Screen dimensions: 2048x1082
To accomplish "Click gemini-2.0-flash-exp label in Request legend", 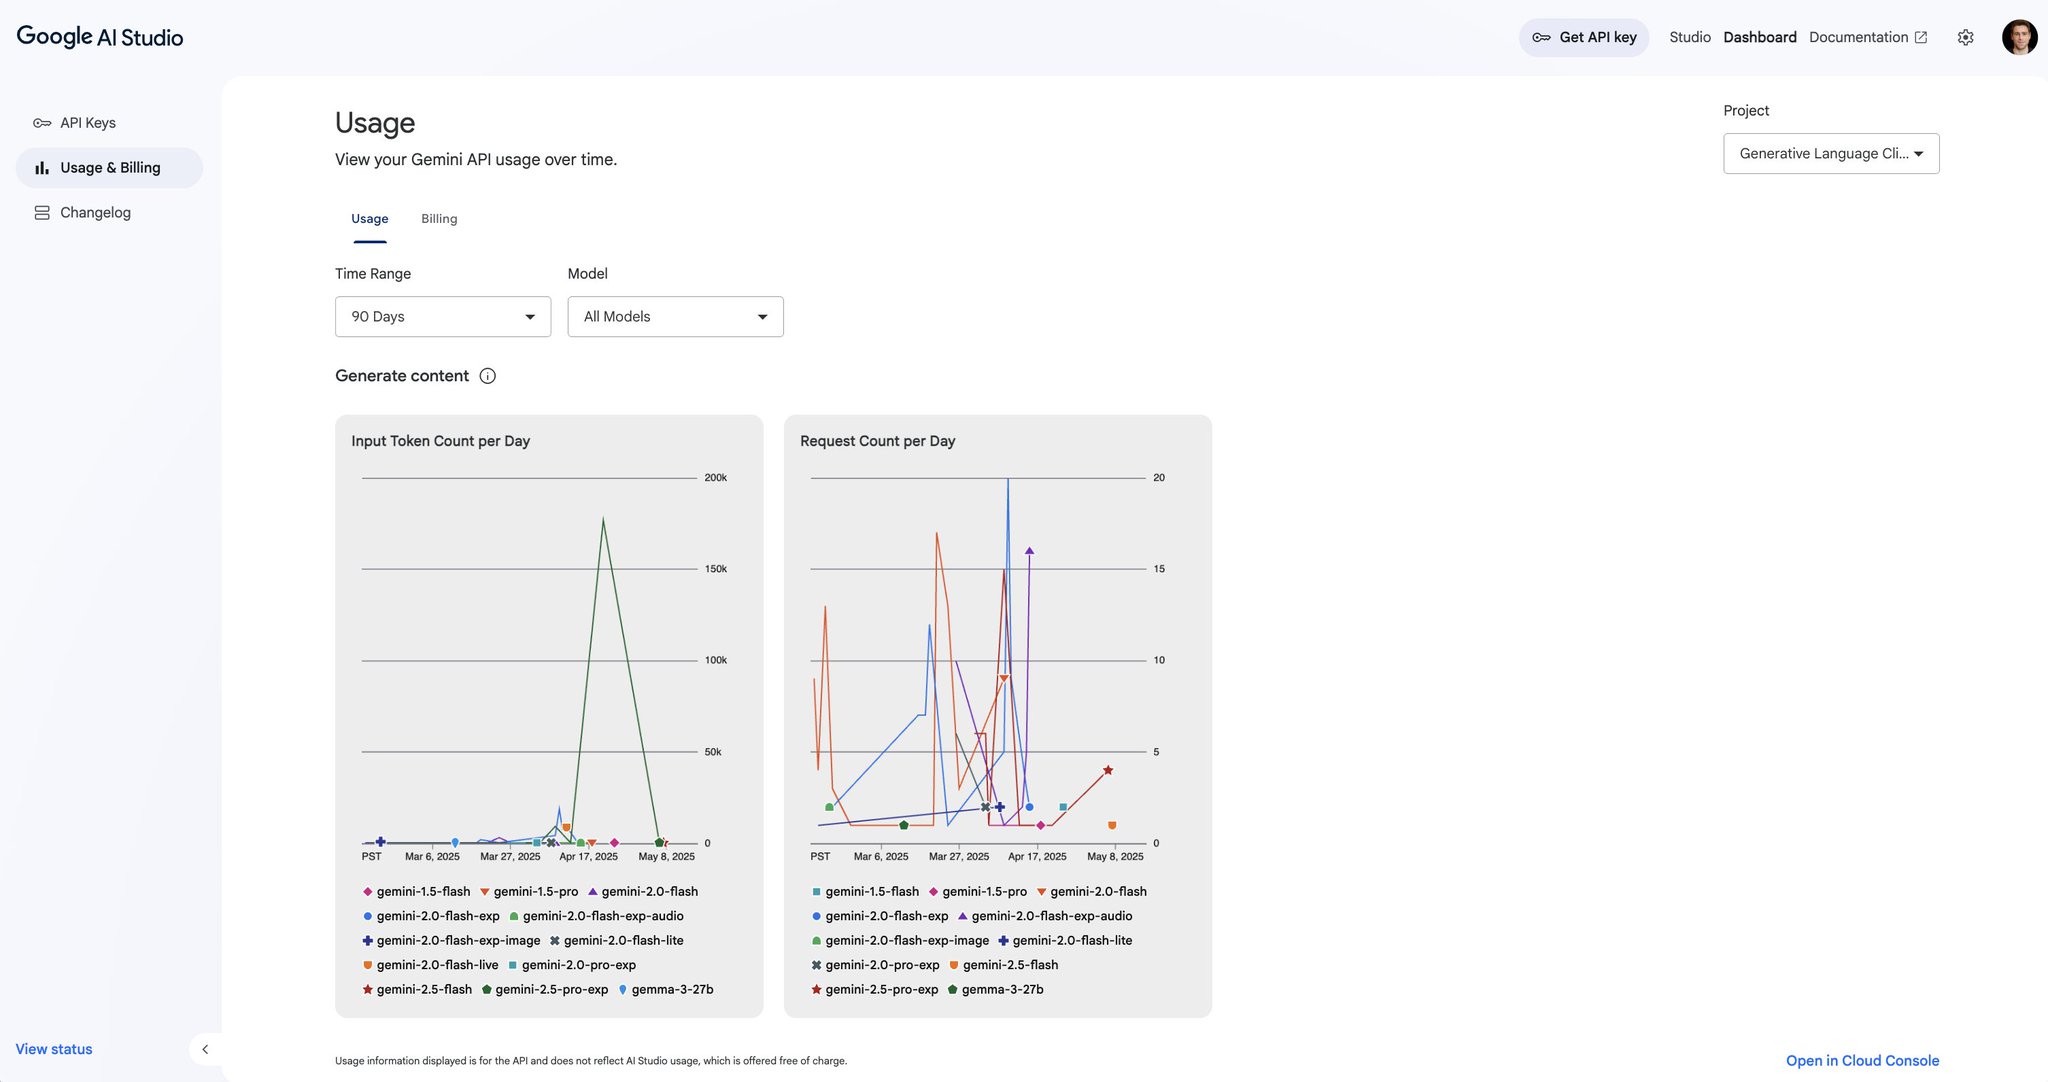I will tap(887, 916).
